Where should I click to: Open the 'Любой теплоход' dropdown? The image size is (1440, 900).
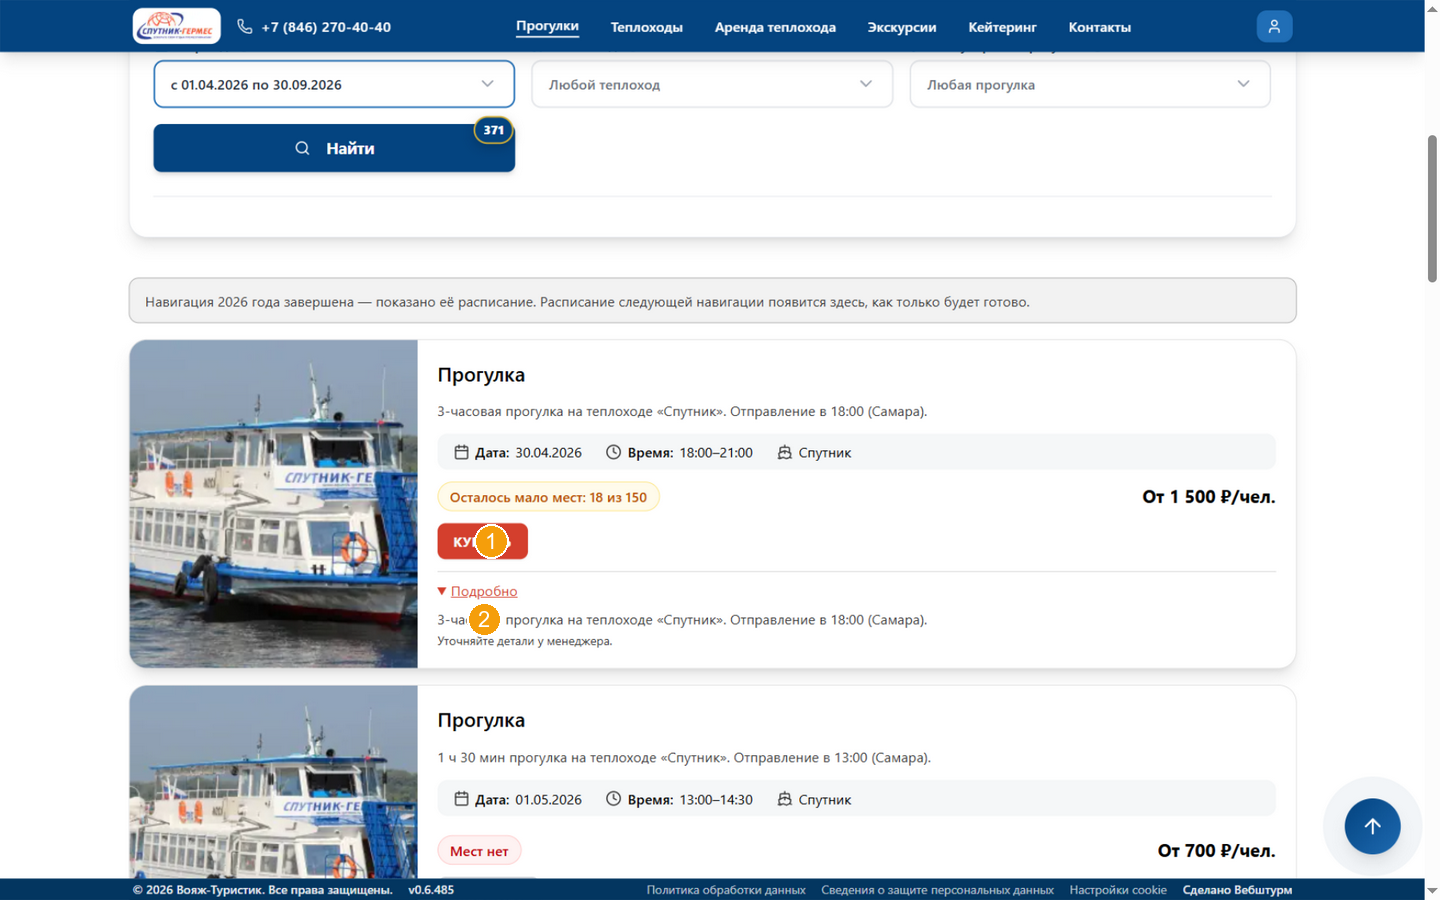tap(712, 84)
